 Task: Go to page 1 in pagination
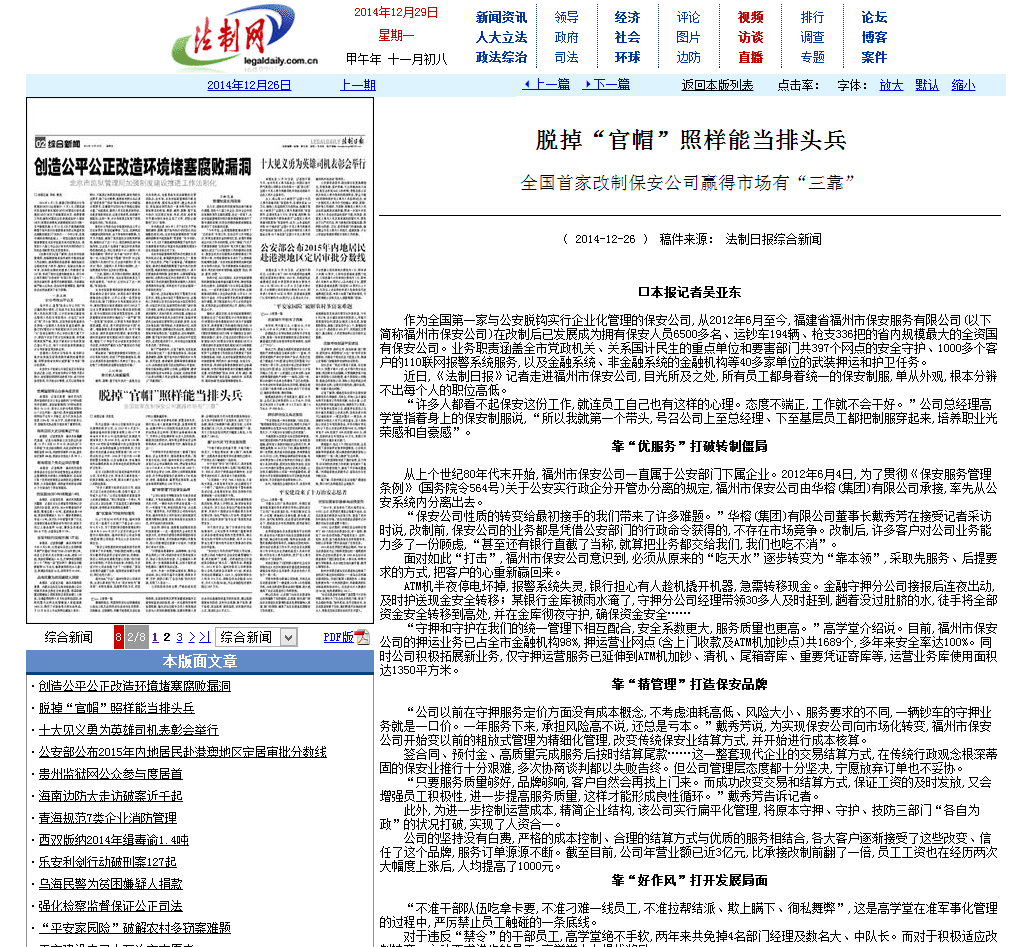155,637
